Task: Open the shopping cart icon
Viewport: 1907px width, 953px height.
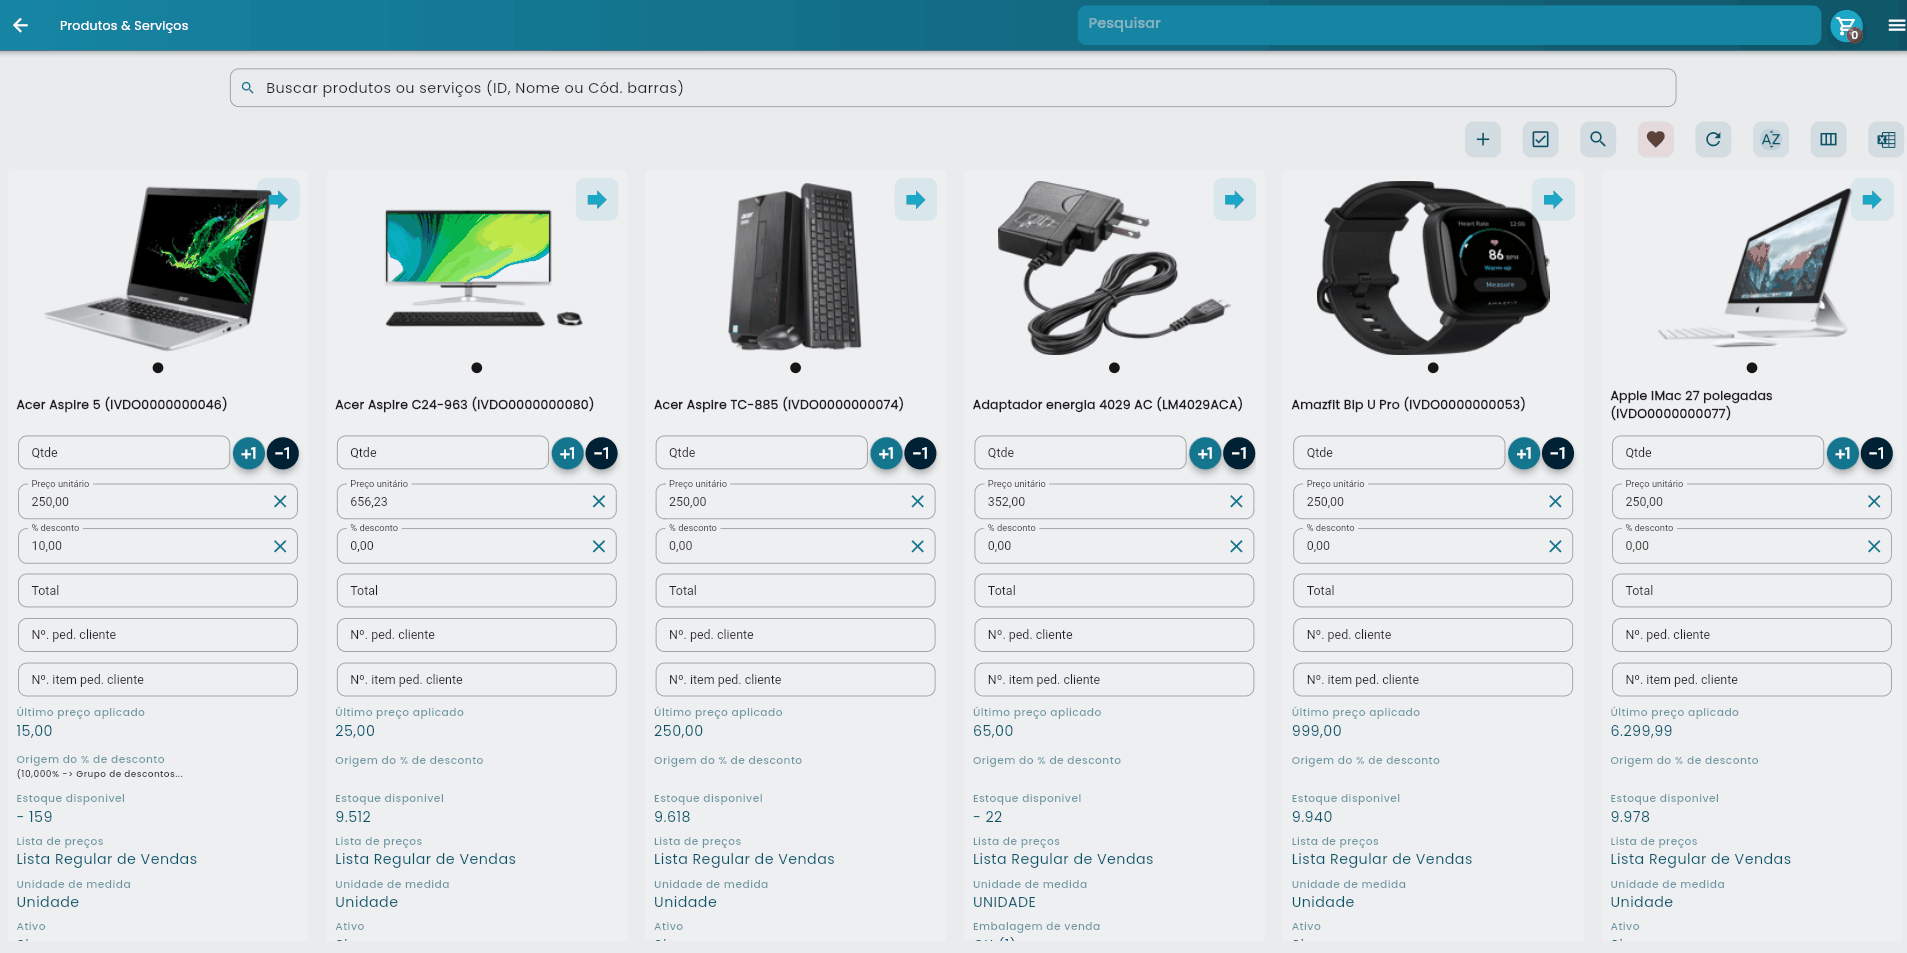Action: pyautogui.click(x=1846, y=26)
